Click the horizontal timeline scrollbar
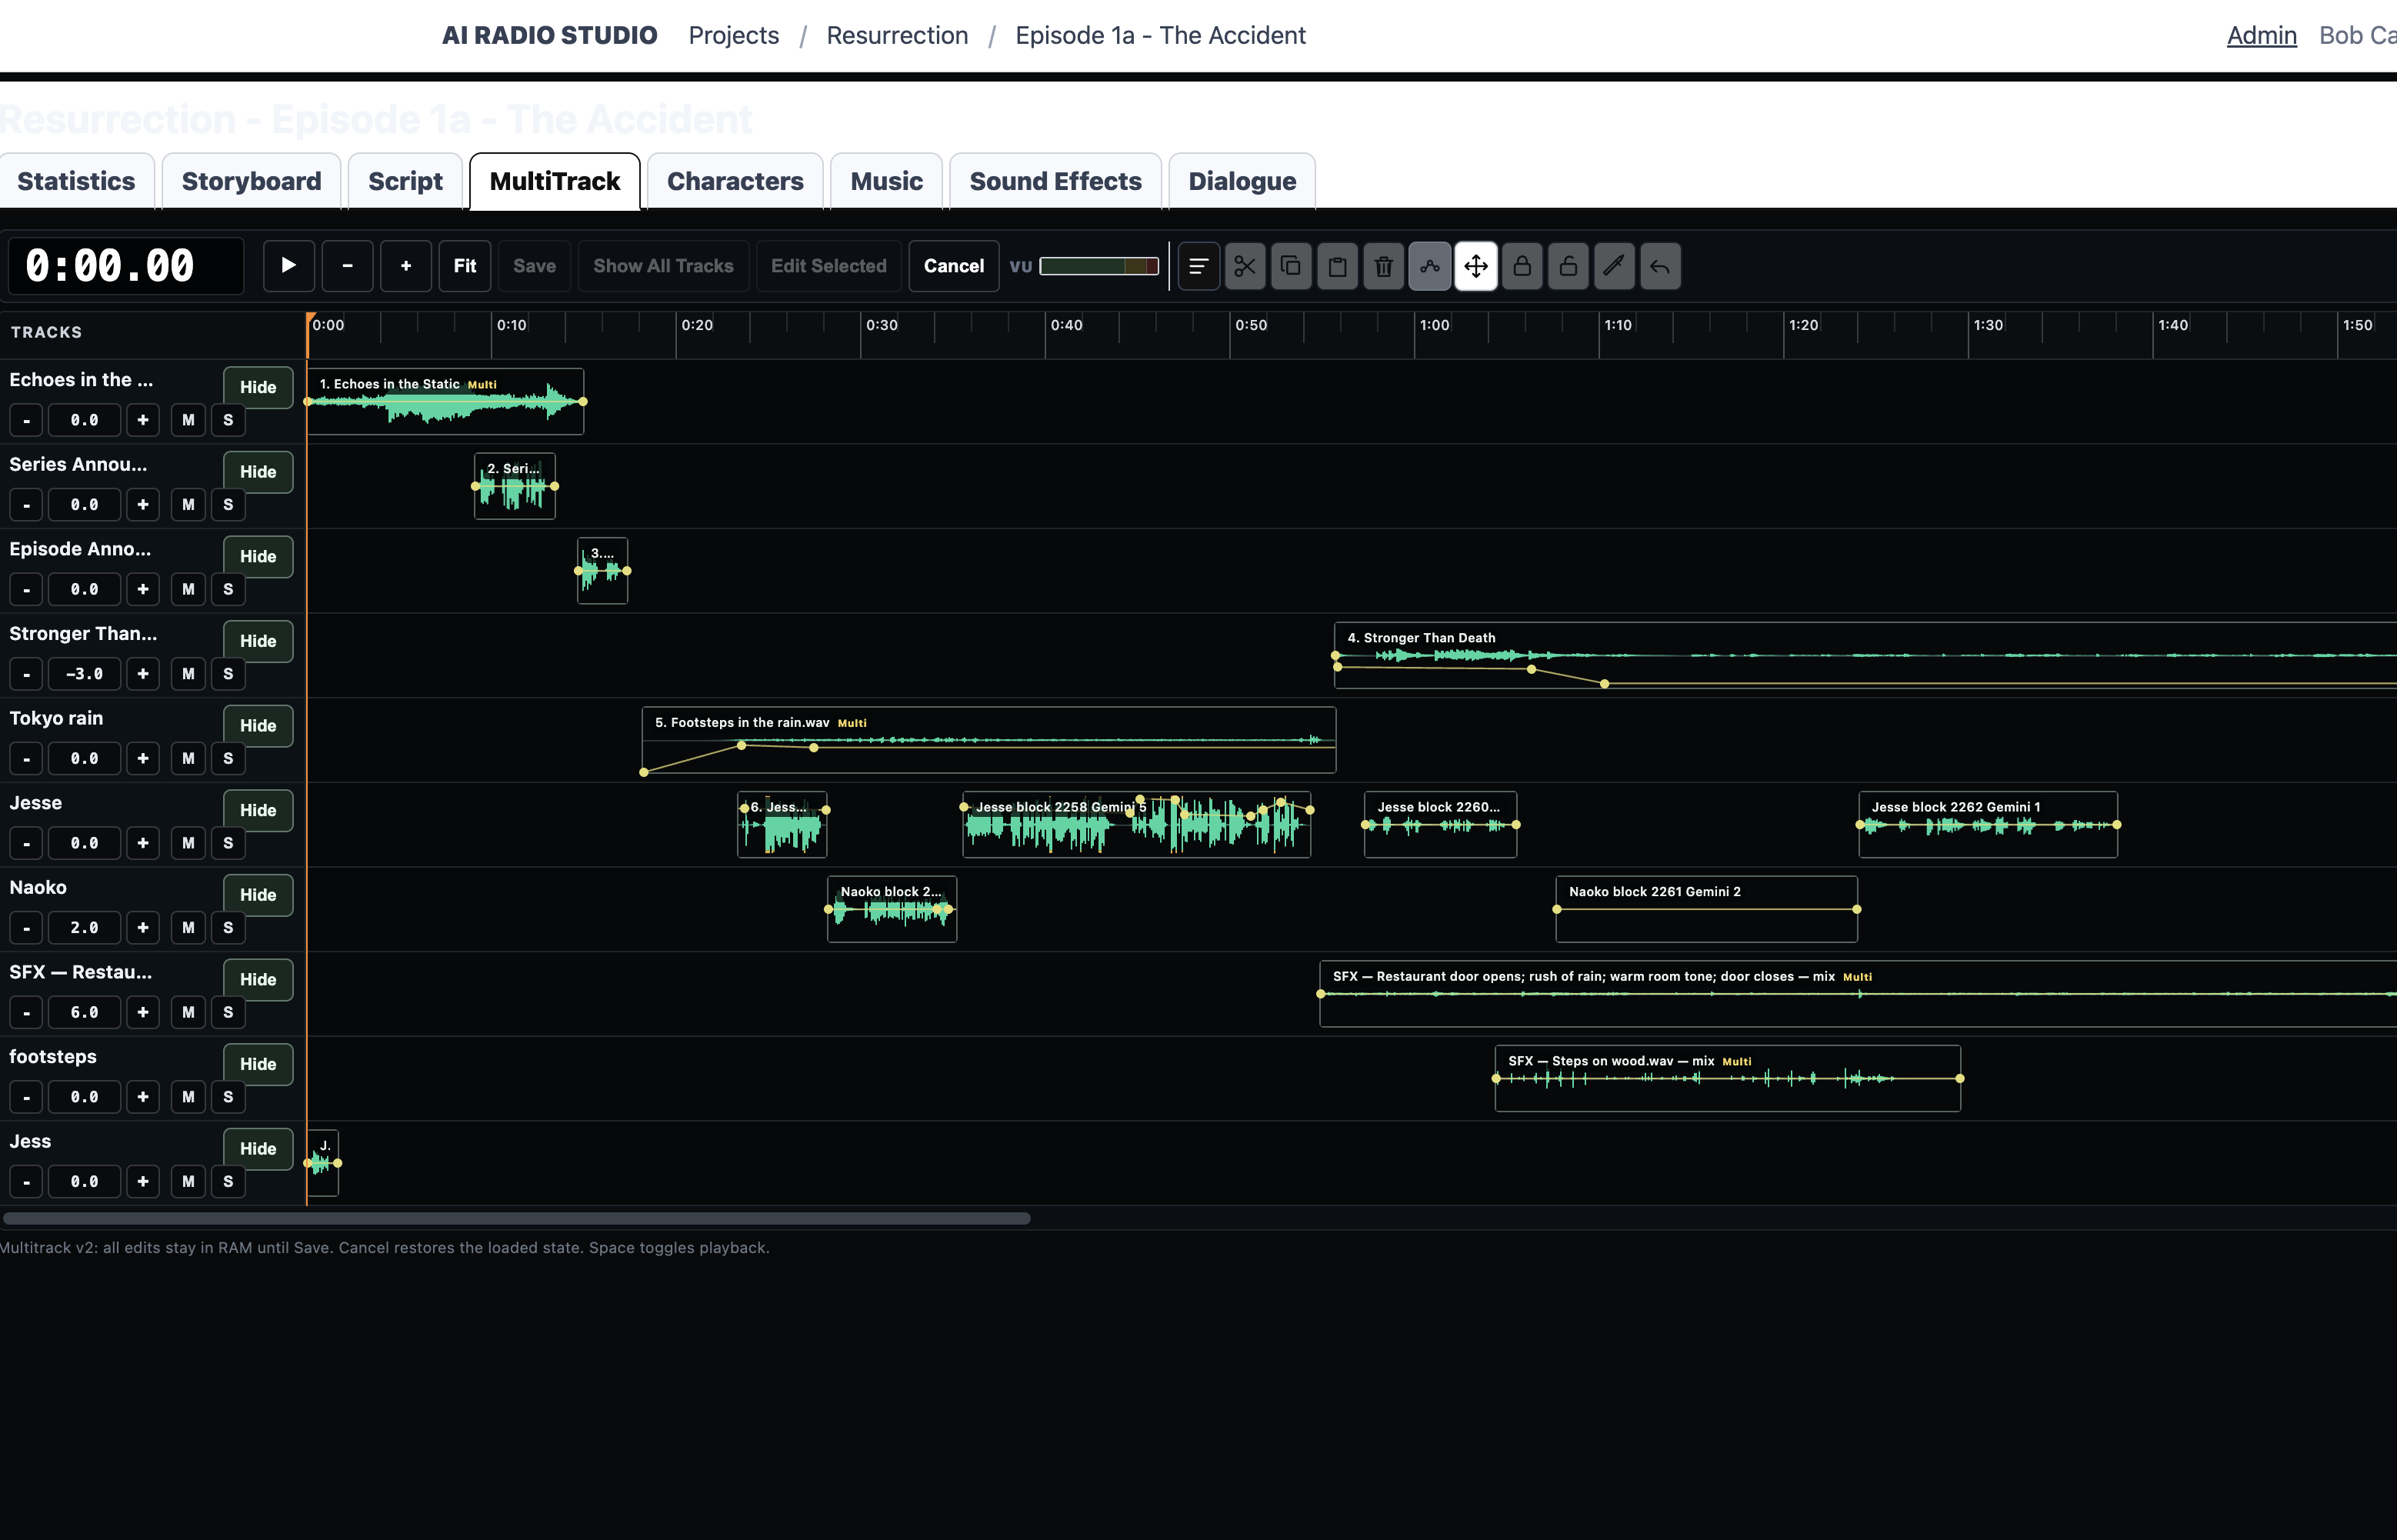 [516, 1218]
